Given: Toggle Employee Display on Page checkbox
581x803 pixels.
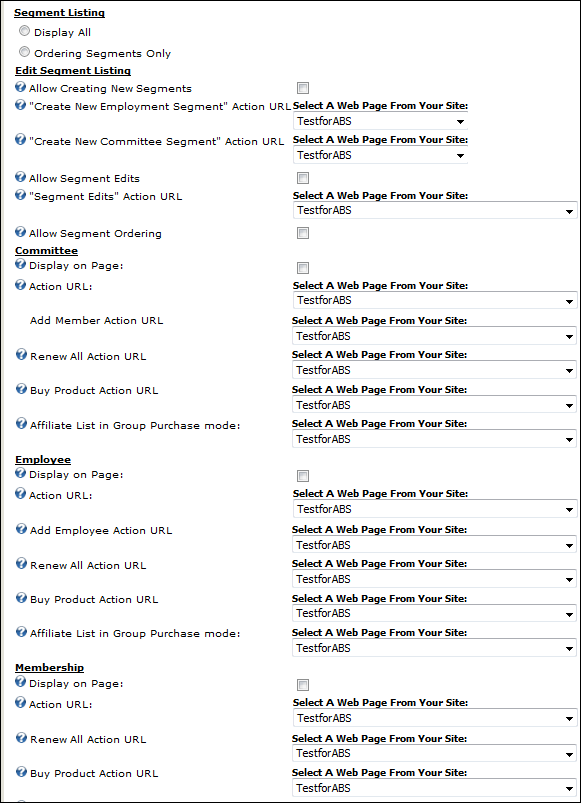Looking at the screenshot, I should coord(303,476).
